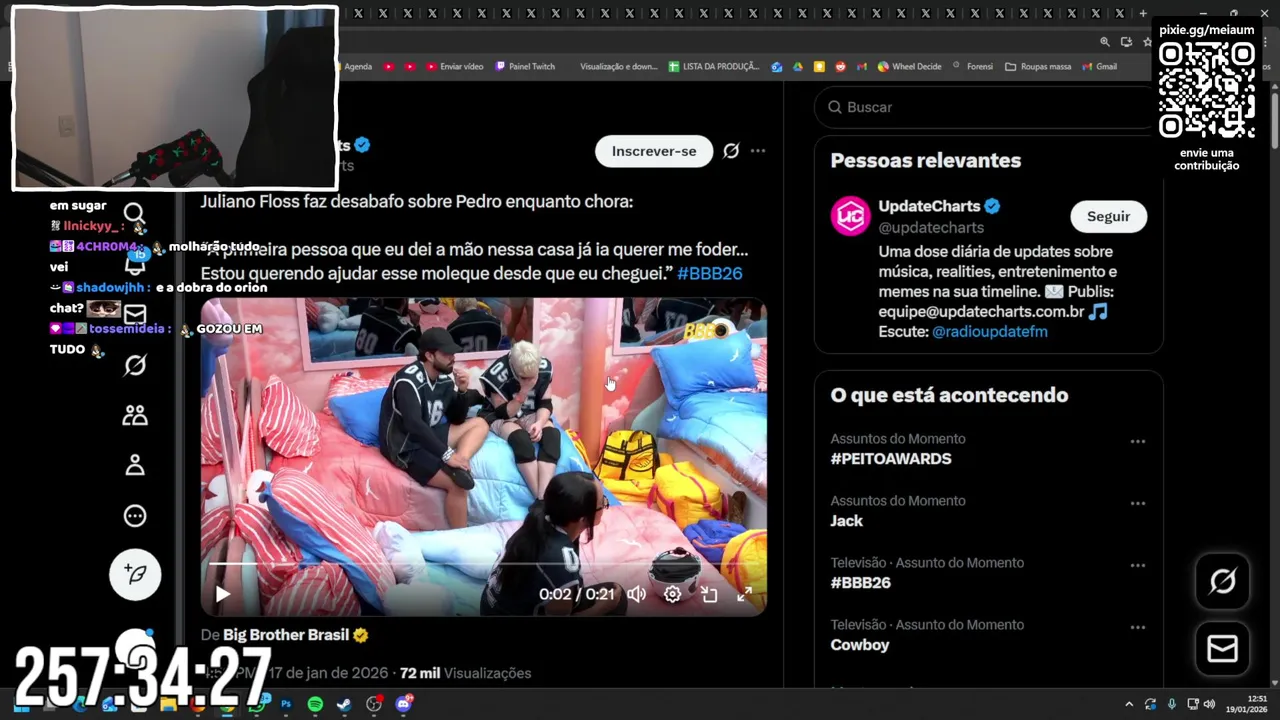Screen dimensions: 1280x720
Task: Open more options for #PEITOAWARDS trend
Action: (x=1138, y=441)
